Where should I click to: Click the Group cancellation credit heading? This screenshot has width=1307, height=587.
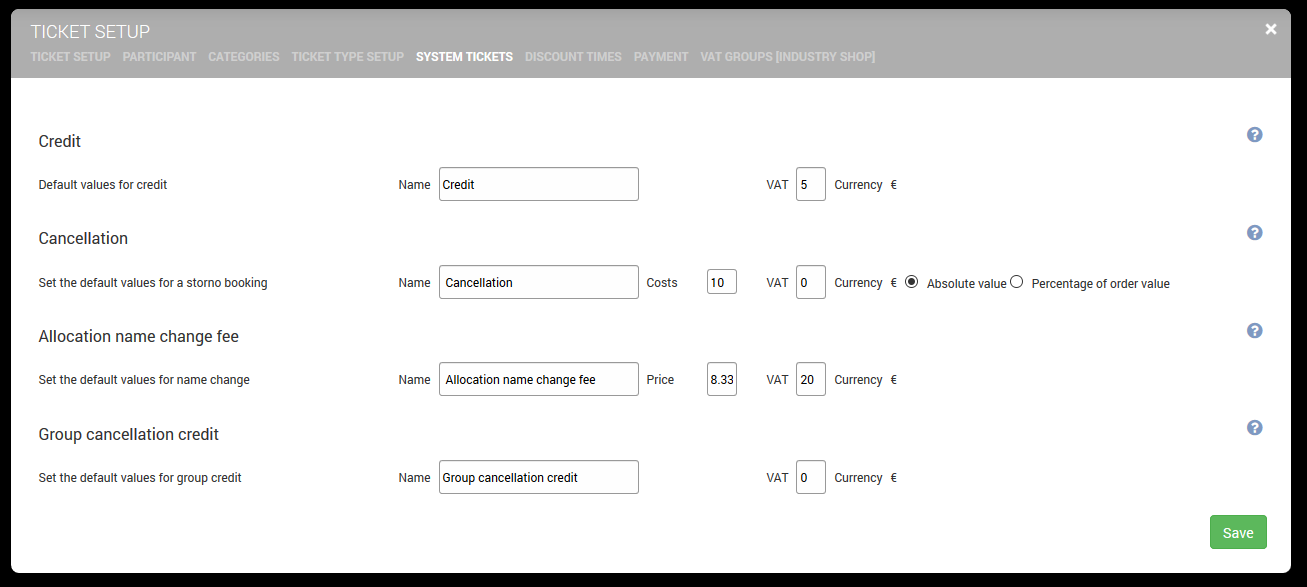coord(129,435)
